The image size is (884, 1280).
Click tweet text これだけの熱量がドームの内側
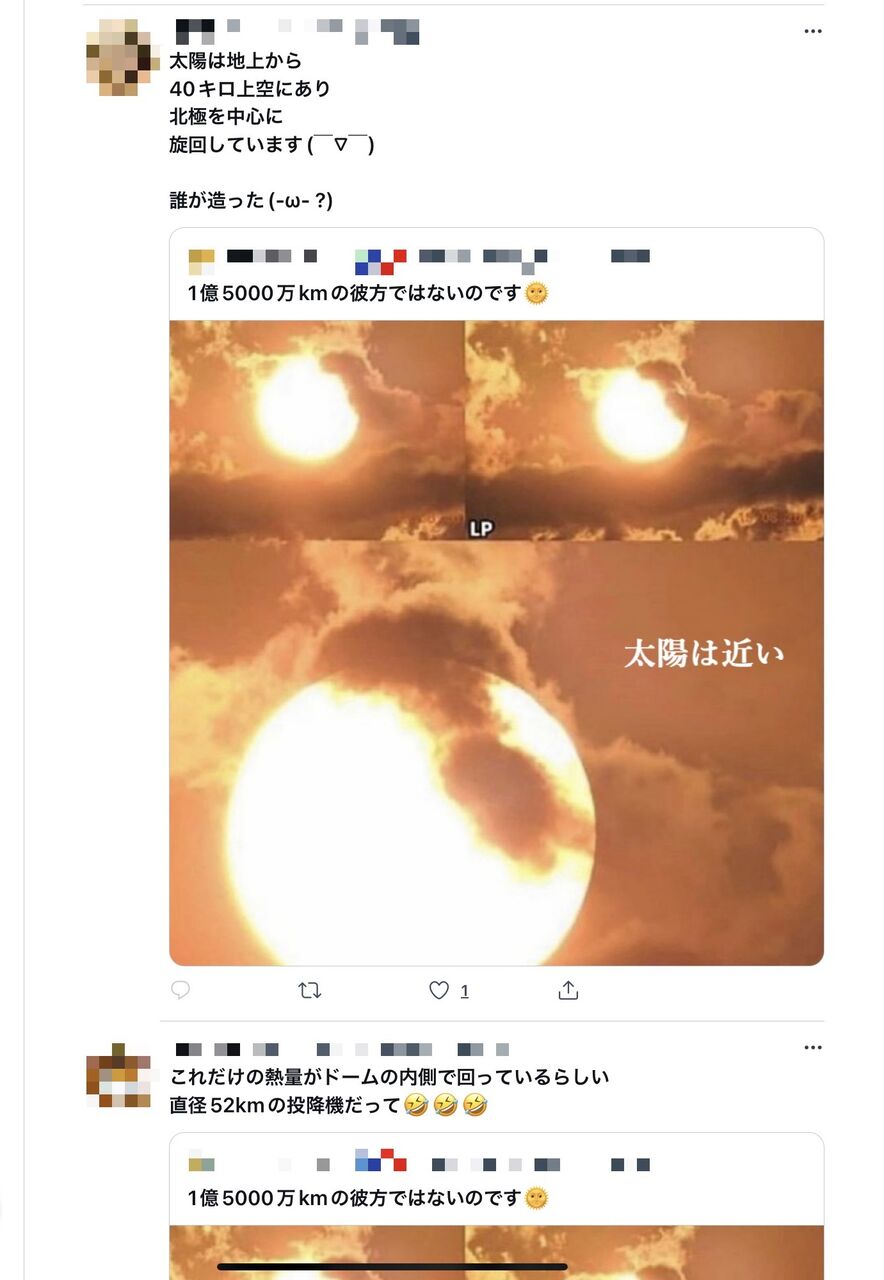(390, 1077)
